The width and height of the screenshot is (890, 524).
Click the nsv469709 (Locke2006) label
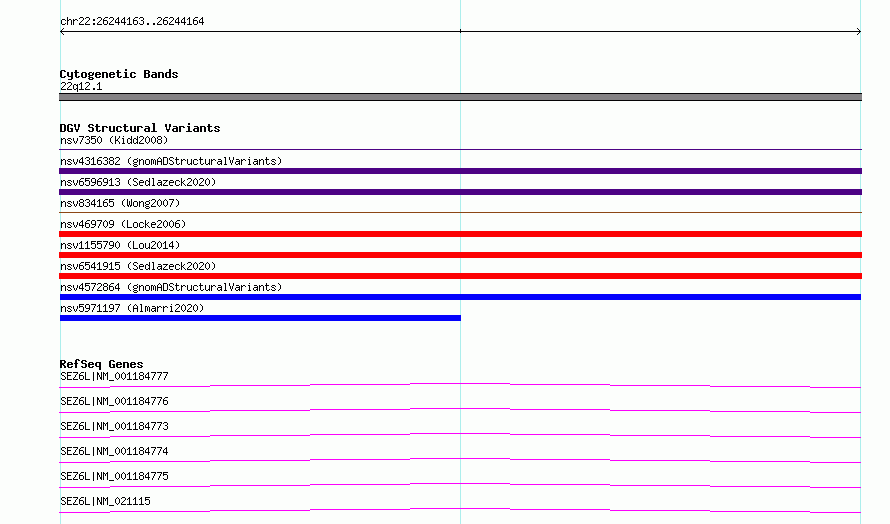(123, 224)
